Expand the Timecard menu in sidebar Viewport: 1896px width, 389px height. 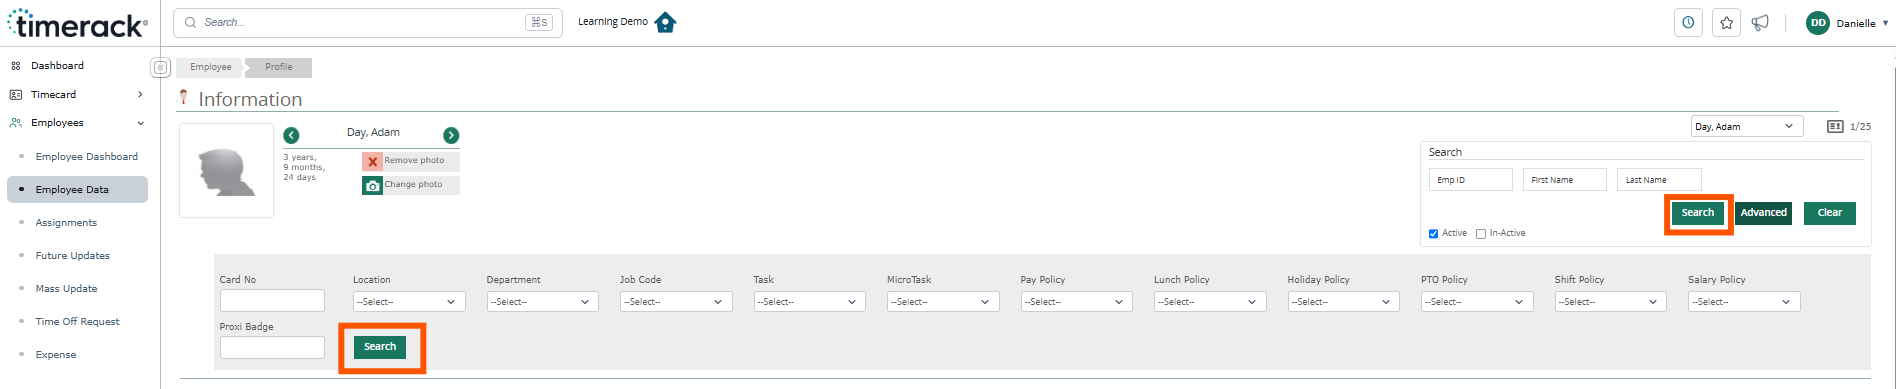[x=77, y=94]
